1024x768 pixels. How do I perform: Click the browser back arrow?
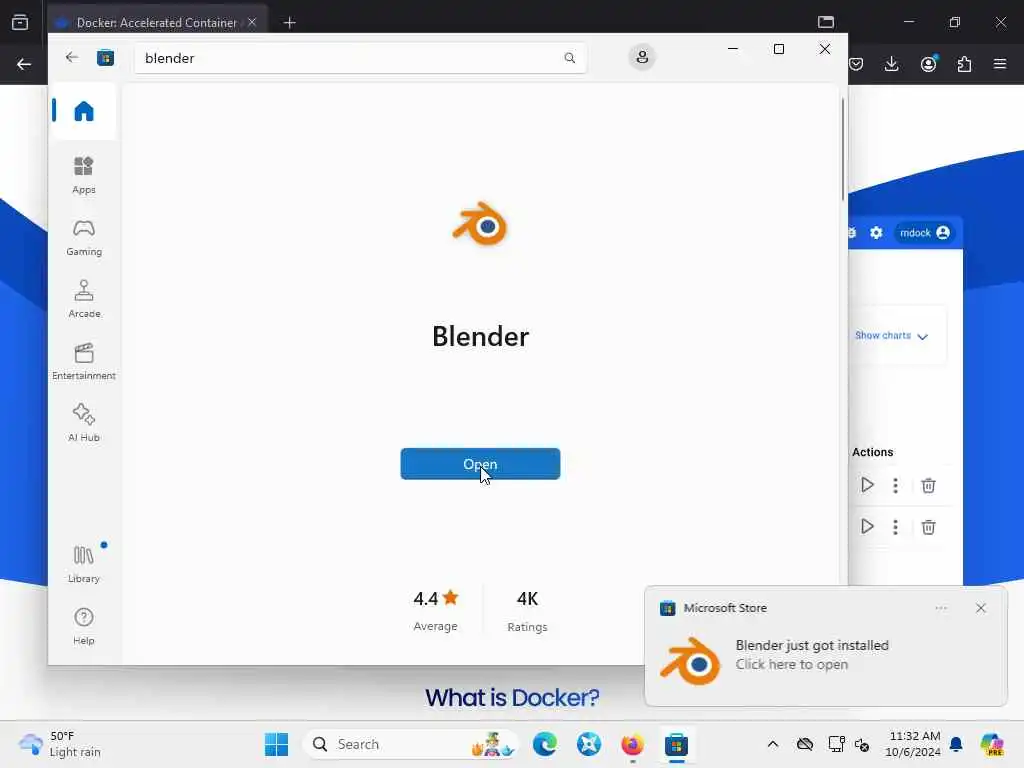tap(24, 64)
